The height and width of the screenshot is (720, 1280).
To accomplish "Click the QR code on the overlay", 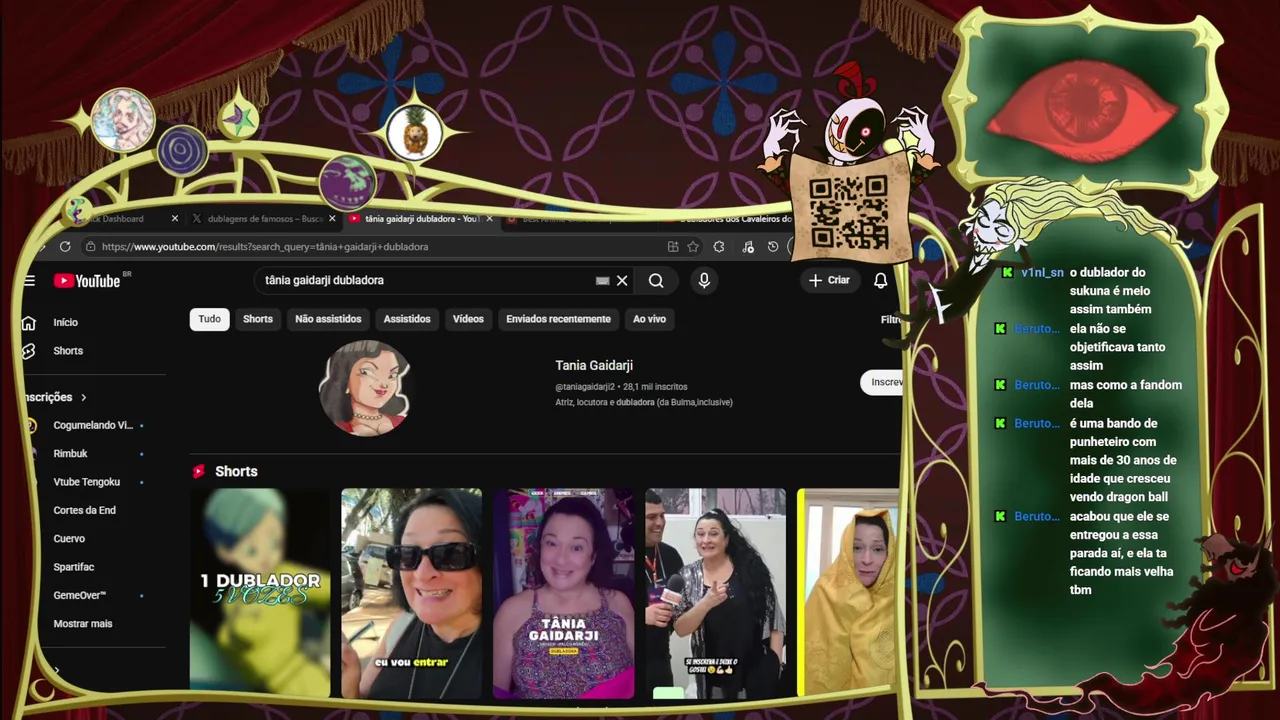I will [848, 212].
